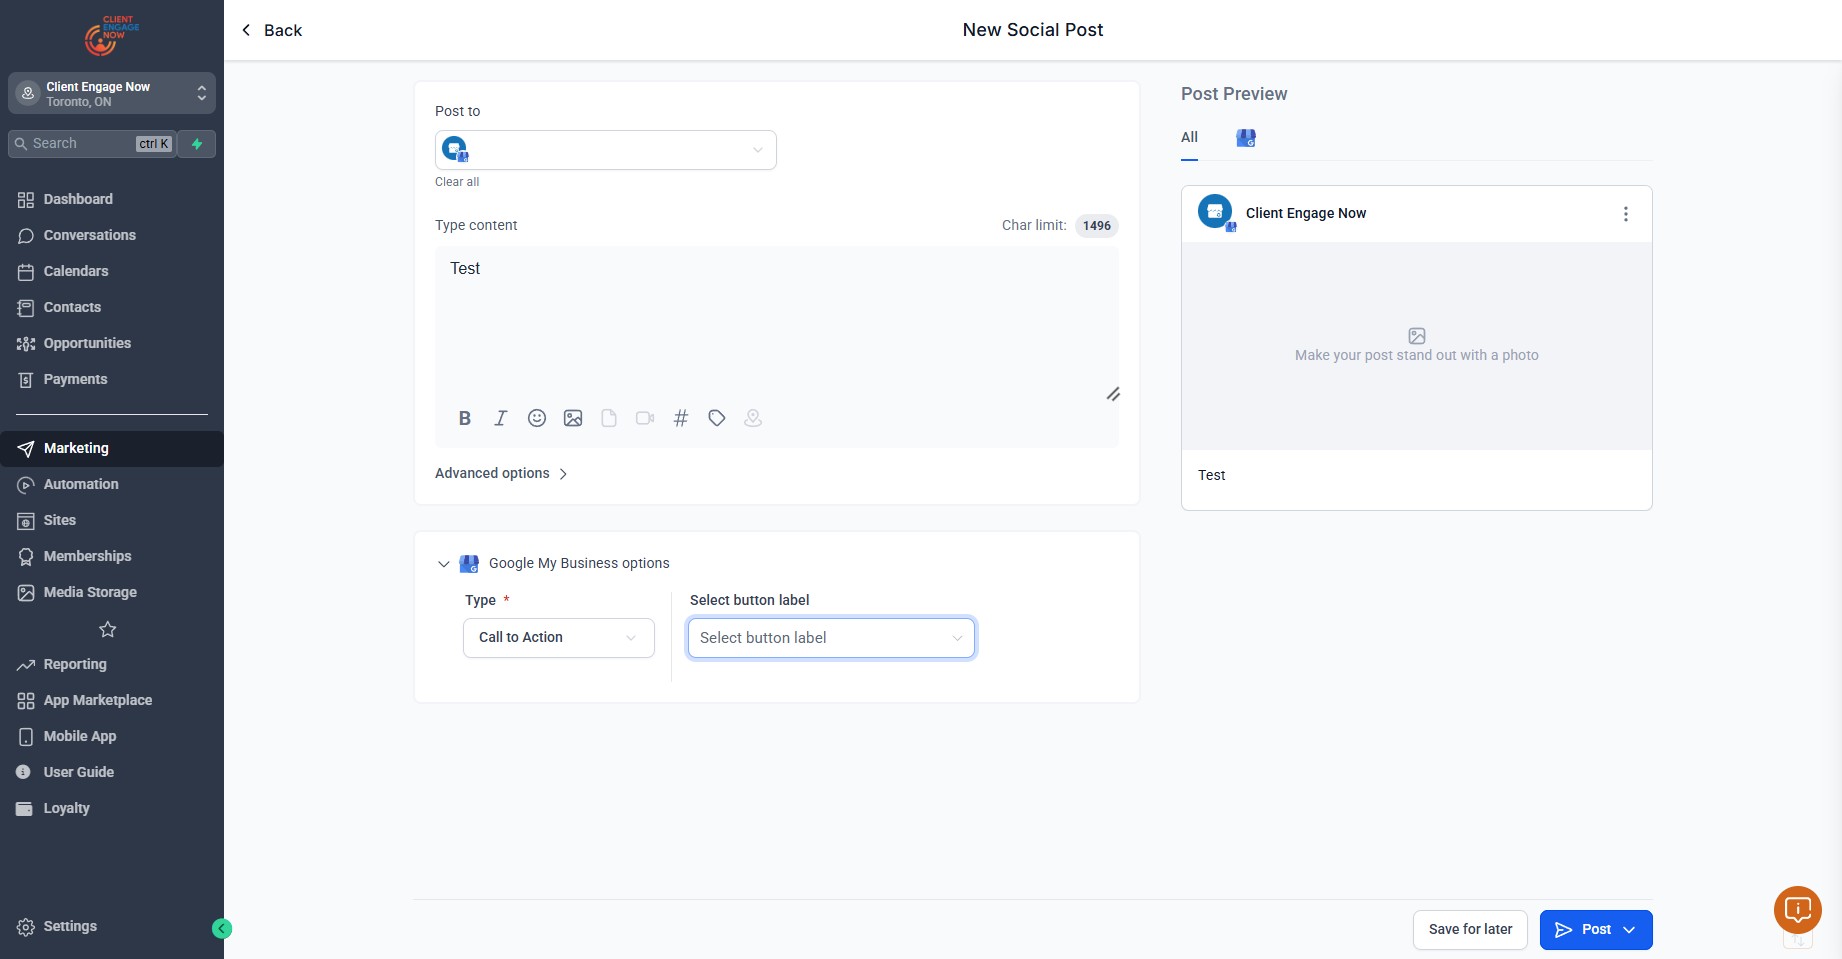
Task: Select Marketing in the sidebar
Action: coord(112,448)
